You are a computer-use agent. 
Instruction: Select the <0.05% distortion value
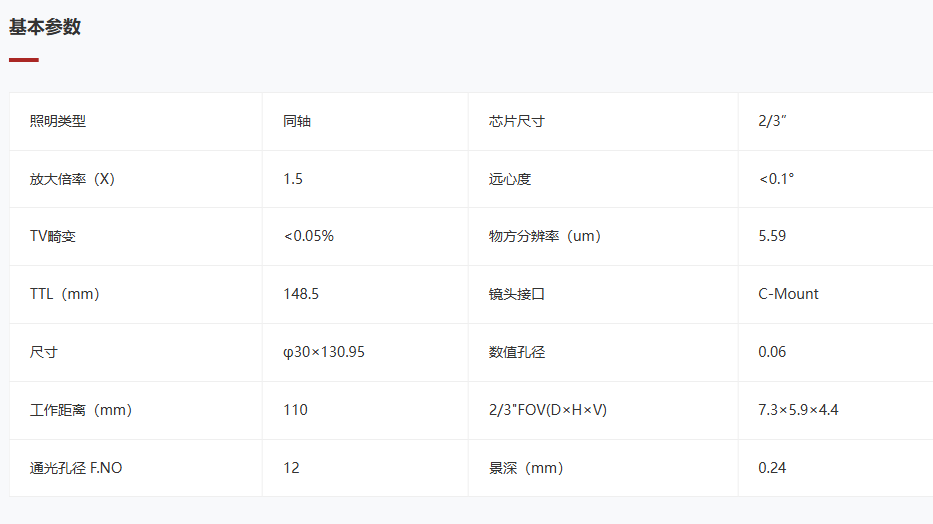click(x=308, y=237)
